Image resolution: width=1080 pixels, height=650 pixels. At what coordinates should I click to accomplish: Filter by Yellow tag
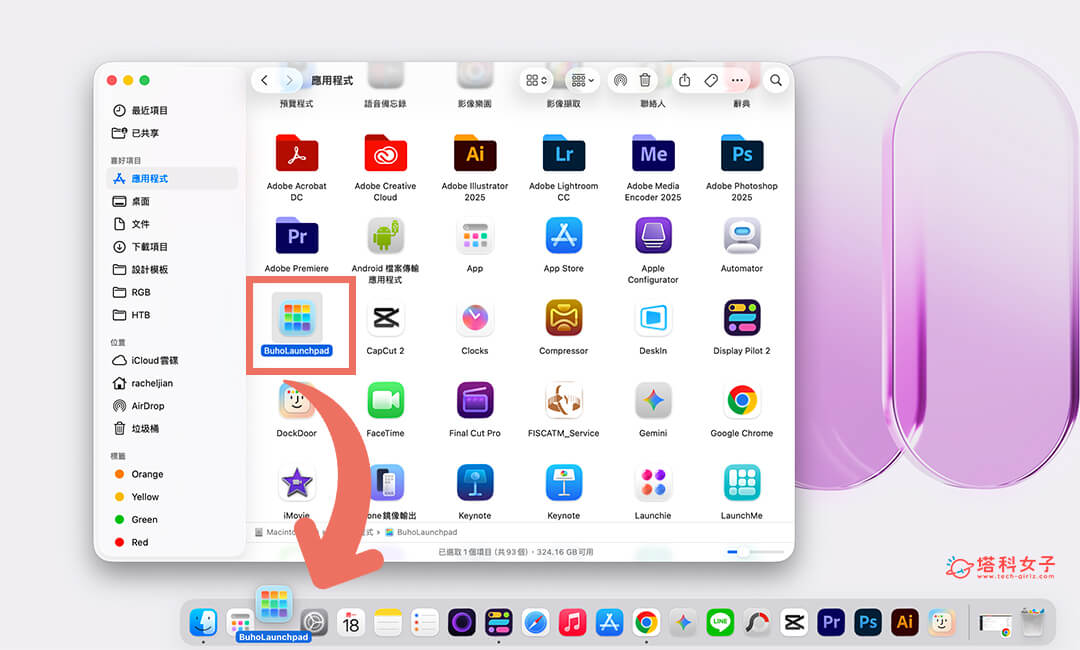[172, 496]
